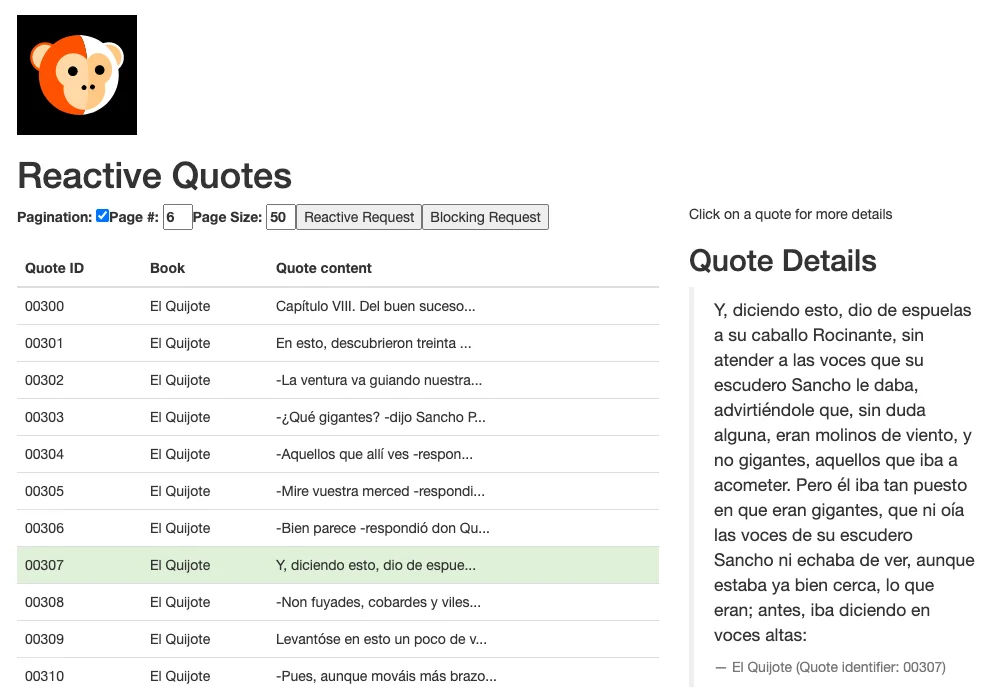Open quote 'En esto, descubrieron treinta ...'
The image size is (1001, 694).
click(373, 343)
